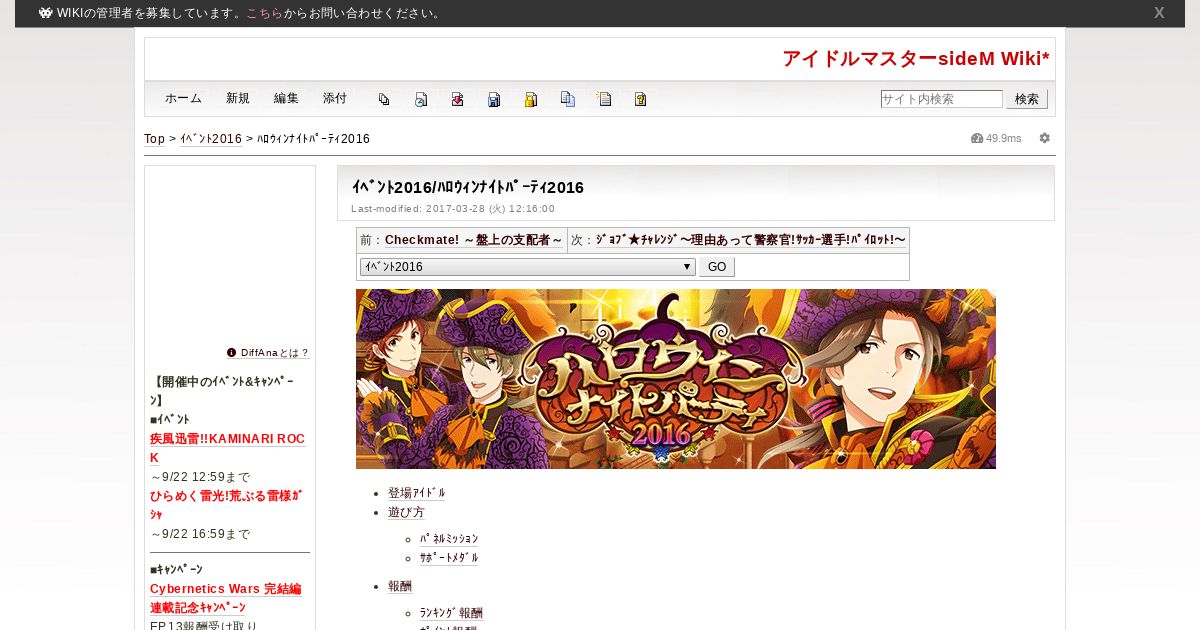Image resolution: width=1200 pixels, height=630 pixels.
Task: Click the GO button
Action: pos(717,267)
